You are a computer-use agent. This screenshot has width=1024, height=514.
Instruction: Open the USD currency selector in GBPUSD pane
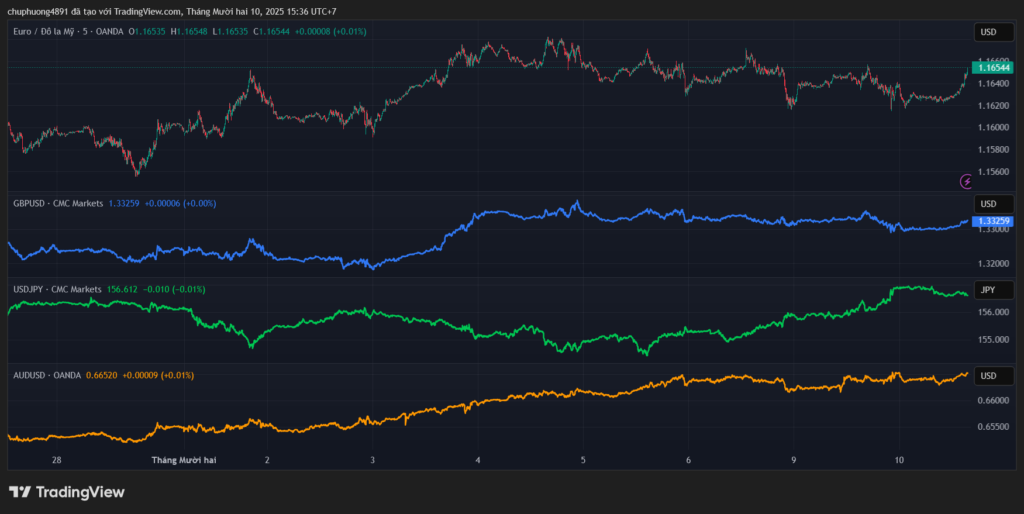(988, 205)
